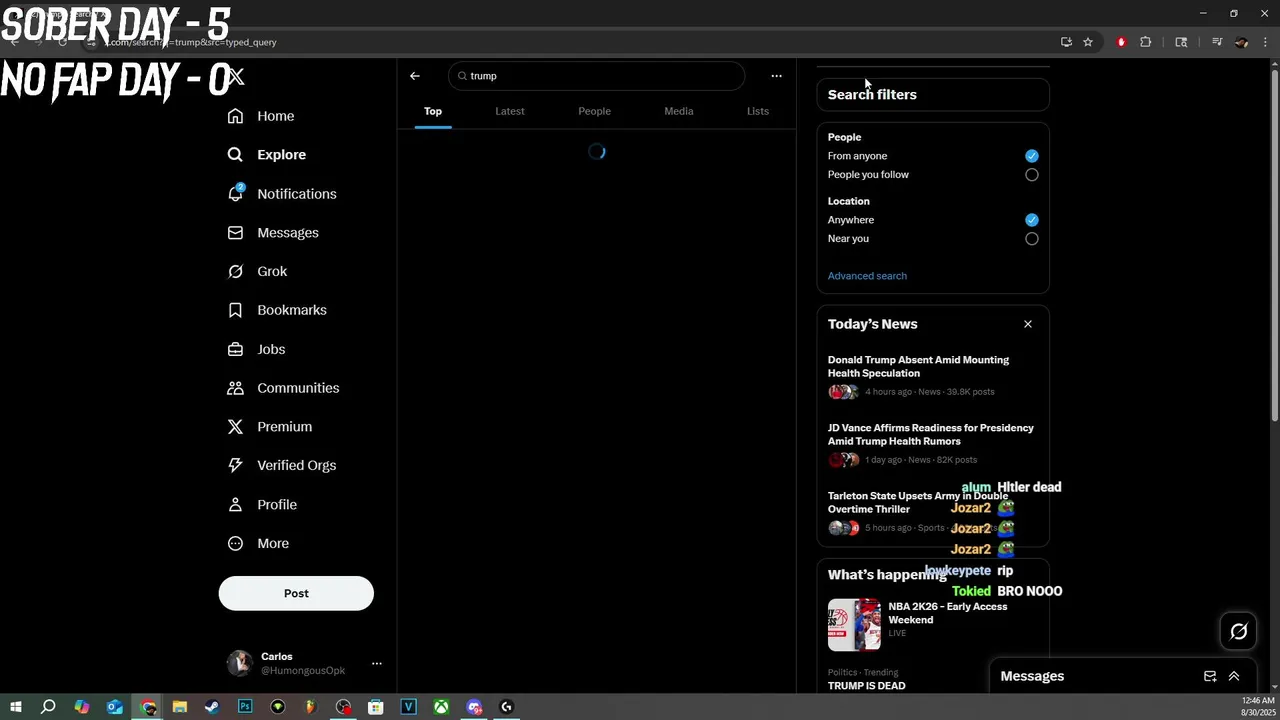Open account menu dots next to Carlos
The image size is (1280, 720).
(x=377, y=663)
